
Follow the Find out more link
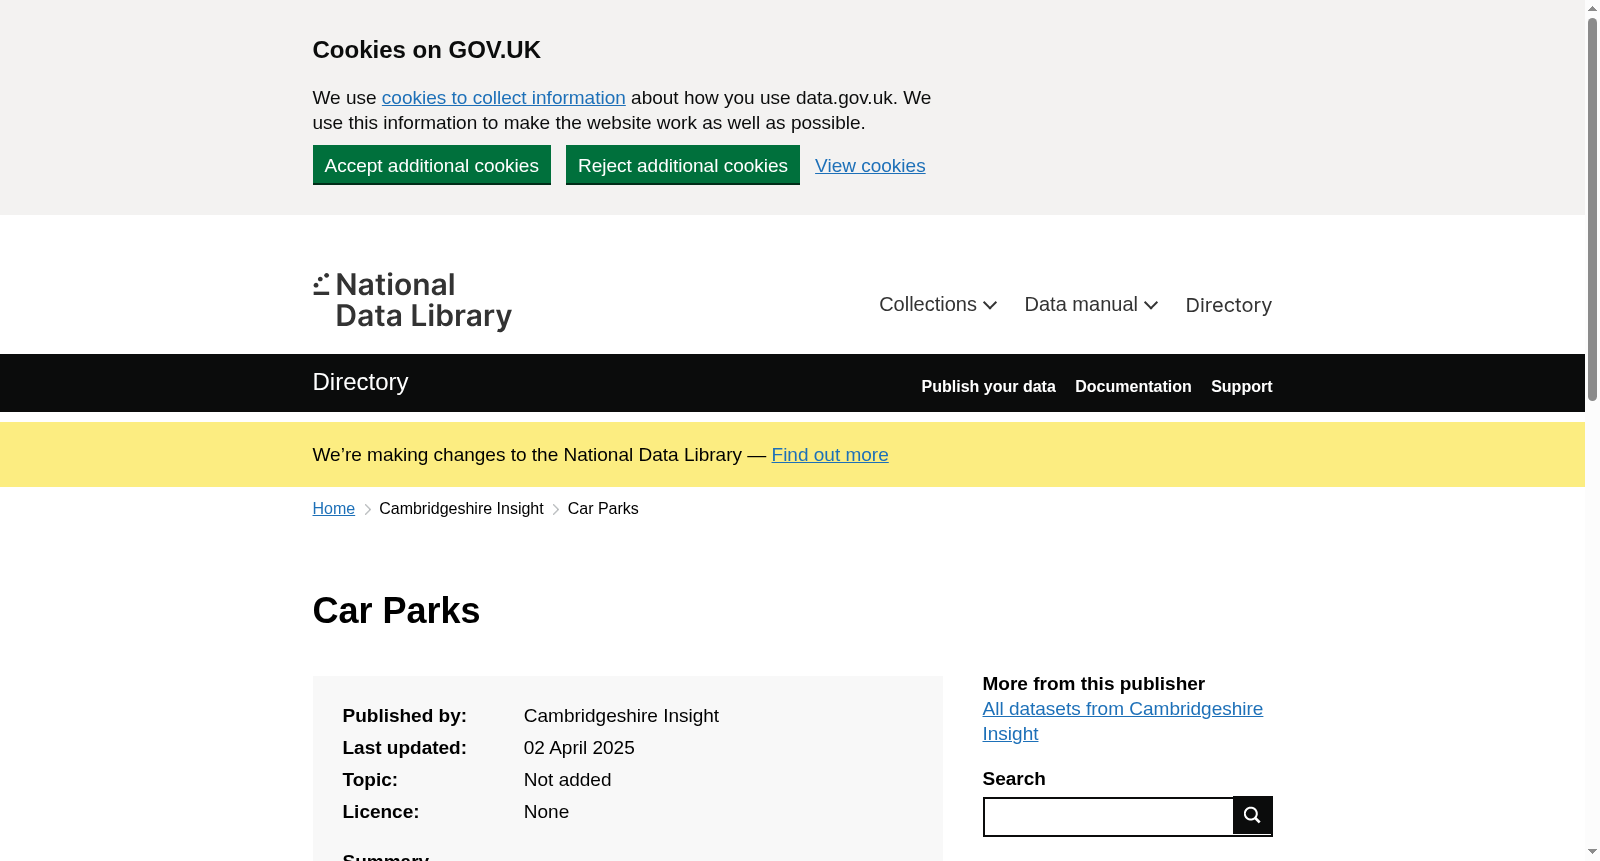[x=830, y=455]
